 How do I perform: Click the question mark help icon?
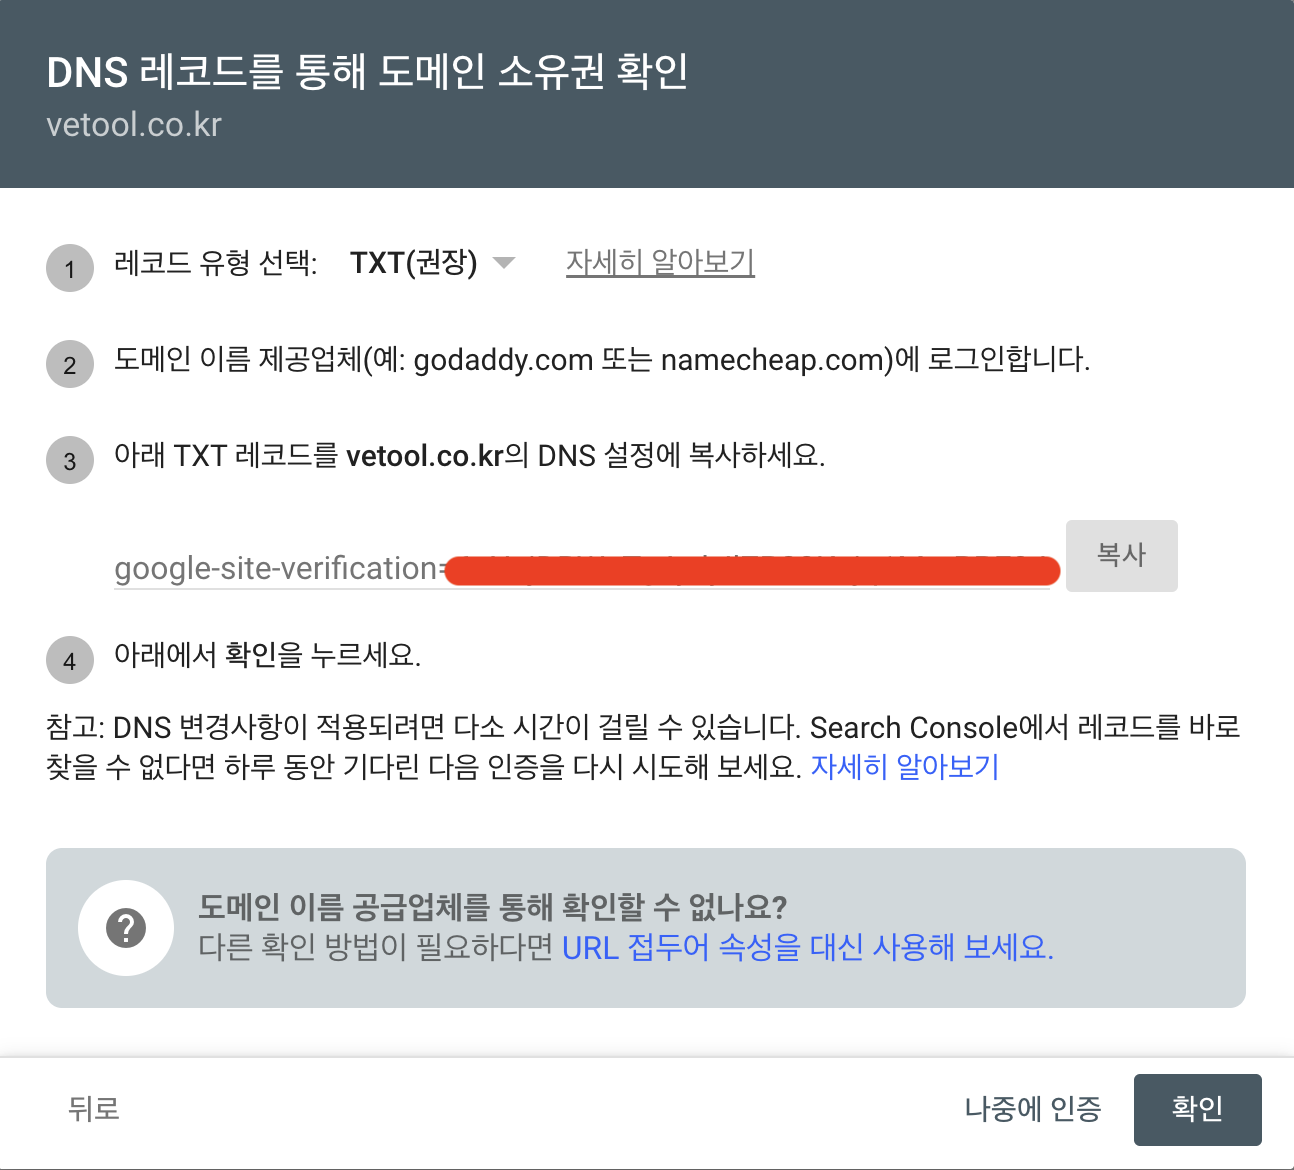pyautogui.click(x=125, y=927)
